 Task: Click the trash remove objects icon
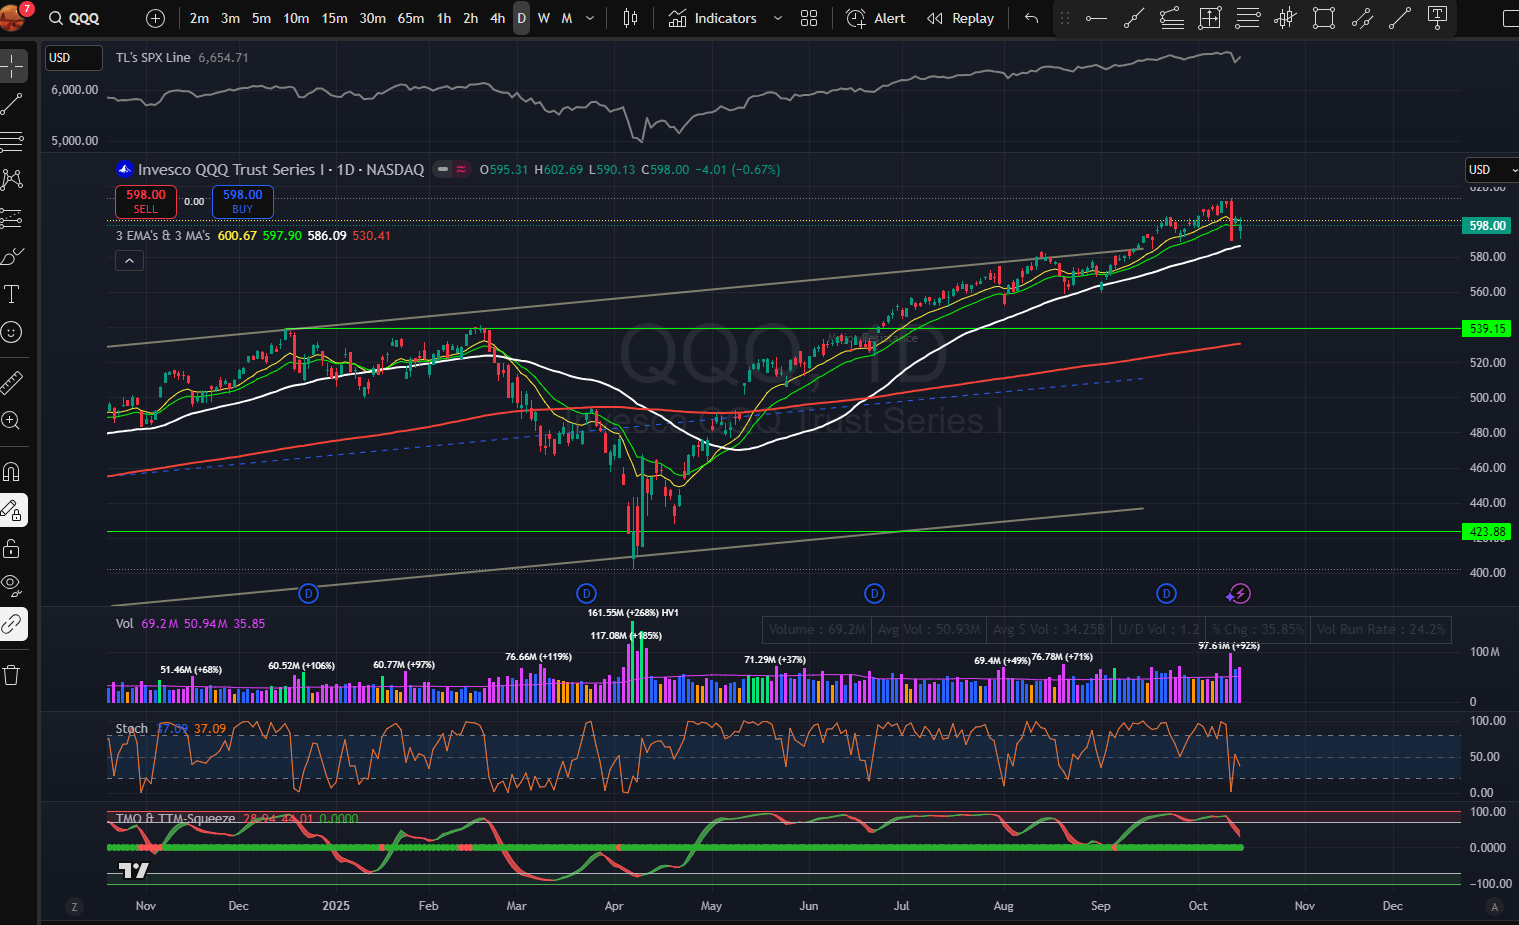point(13,675)
